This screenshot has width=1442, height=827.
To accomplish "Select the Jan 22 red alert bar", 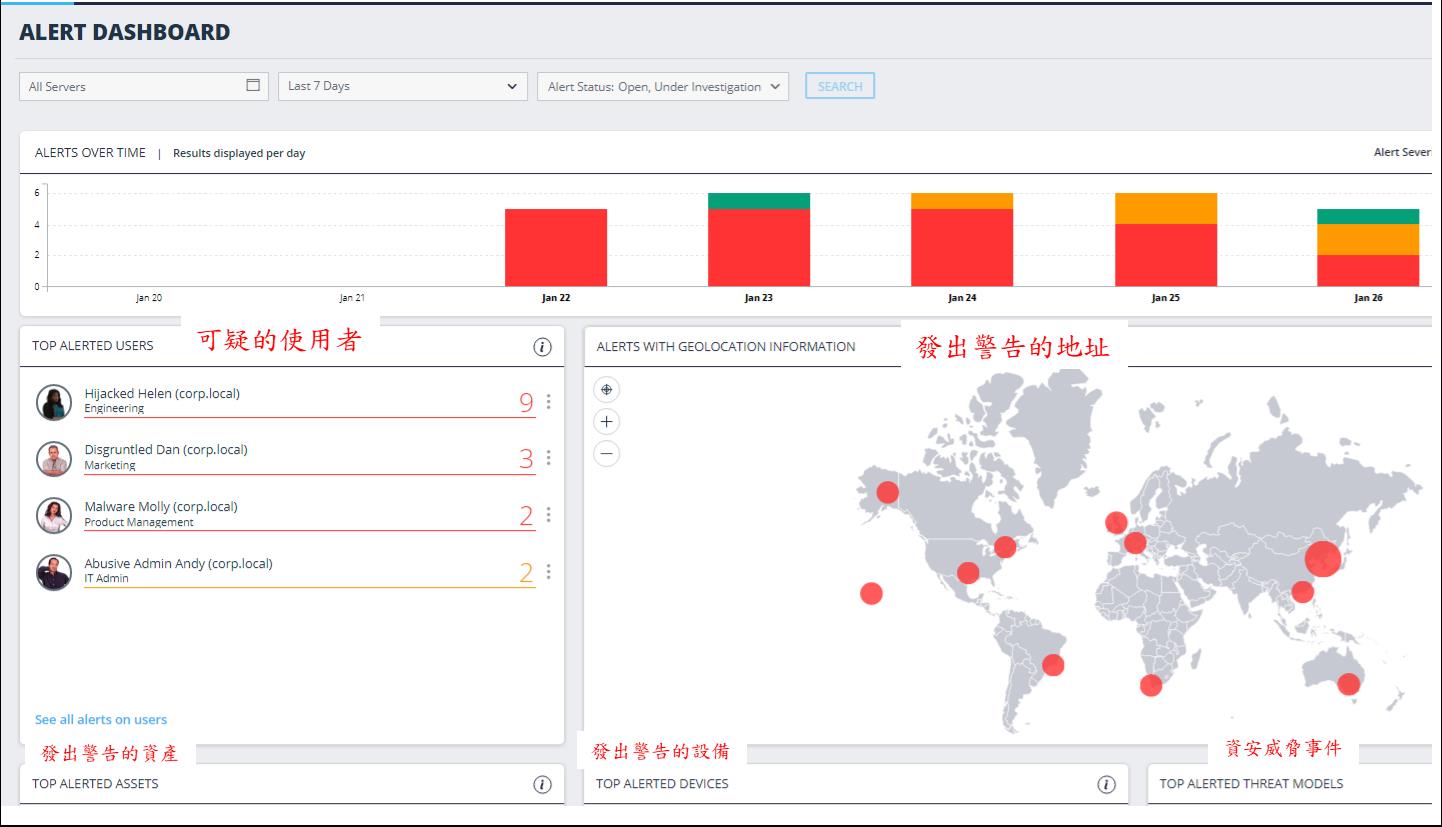I will [556, 247].
